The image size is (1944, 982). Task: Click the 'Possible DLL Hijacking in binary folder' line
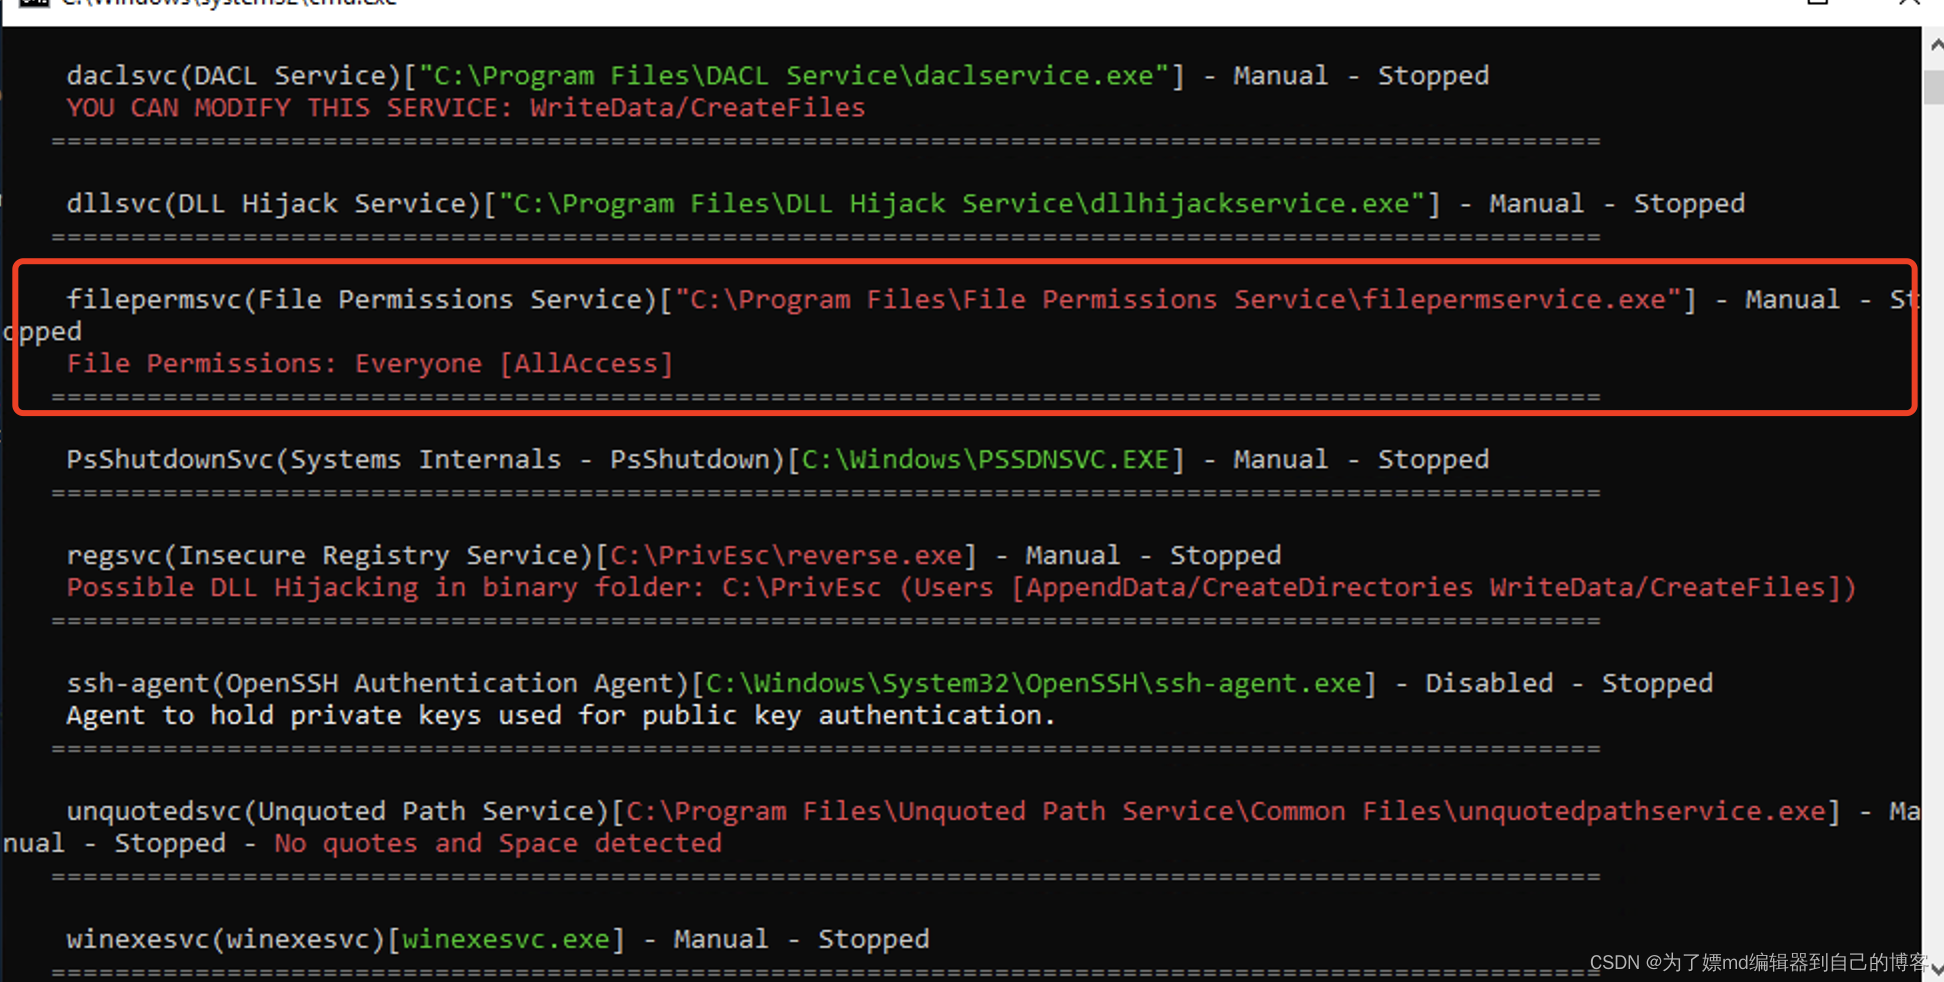coord(961,588)
